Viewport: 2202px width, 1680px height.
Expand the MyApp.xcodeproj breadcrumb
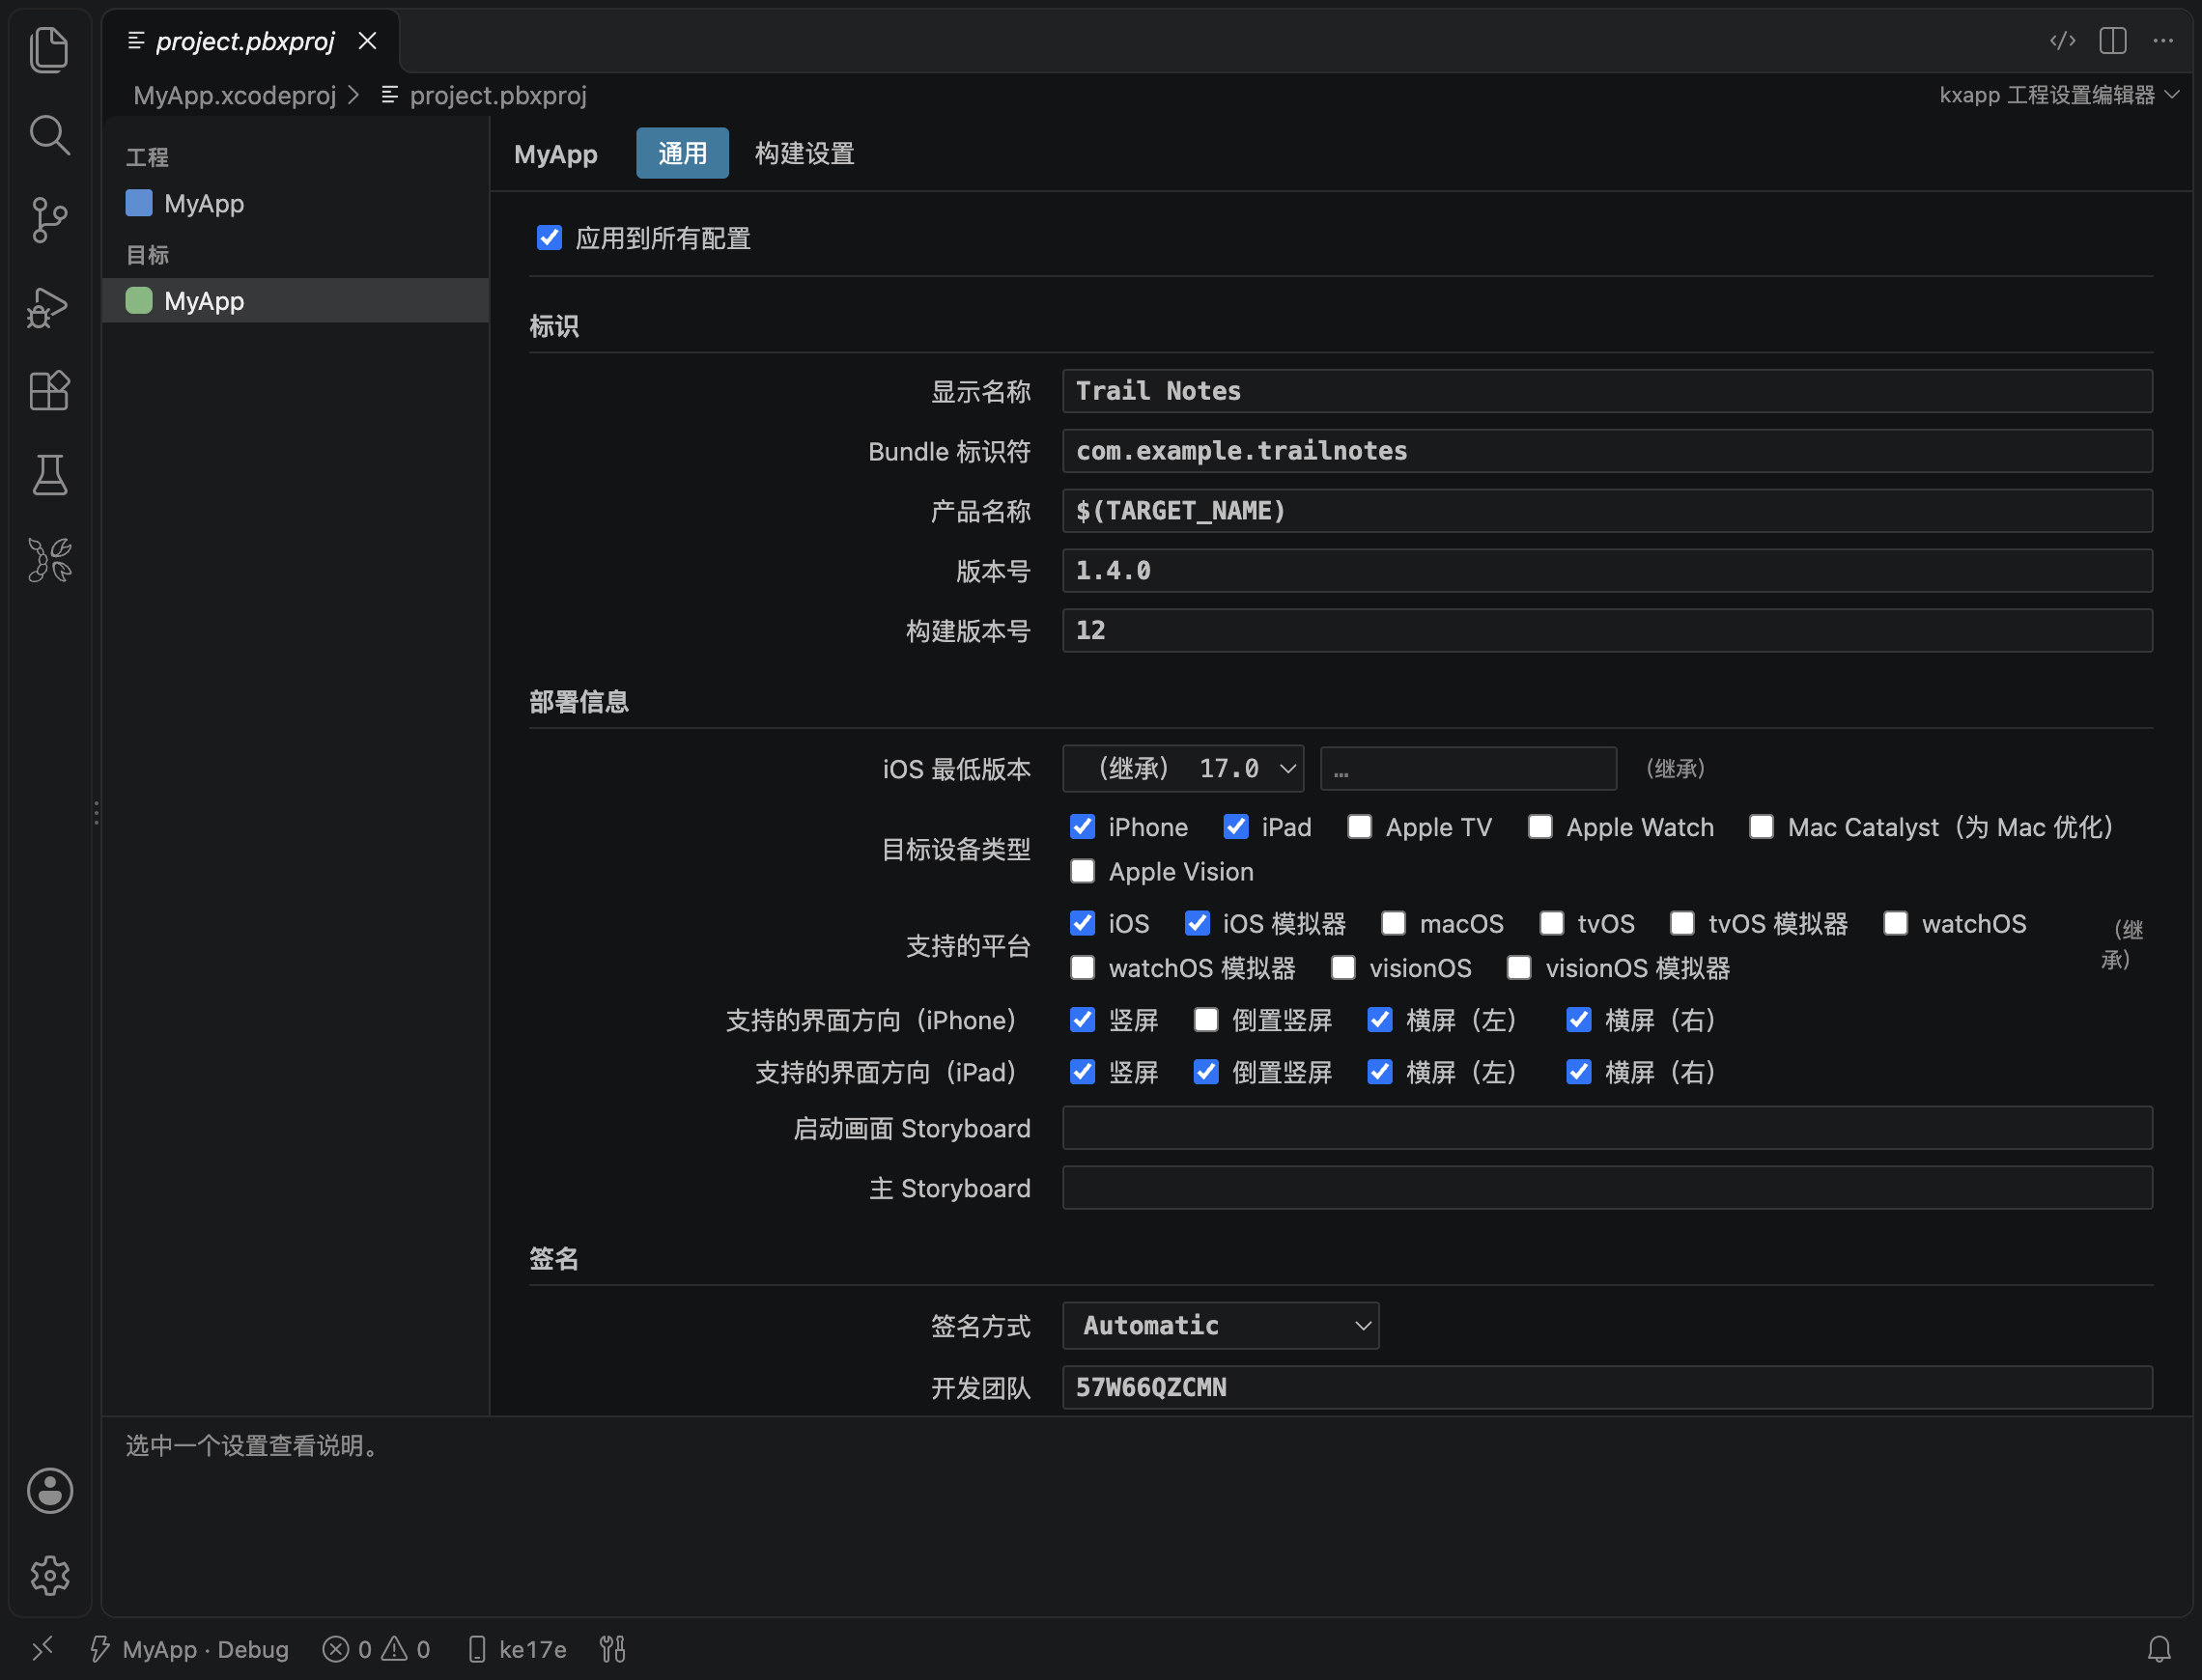pyautogui.click(x=234, y=95)
